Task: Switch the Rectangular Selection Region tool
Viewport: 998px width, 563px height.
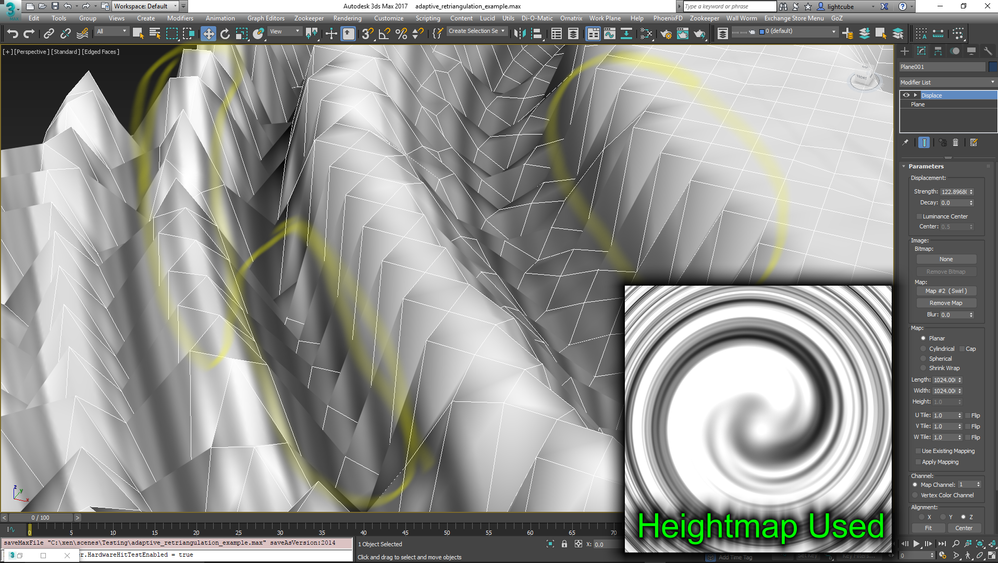Action: 172,34
